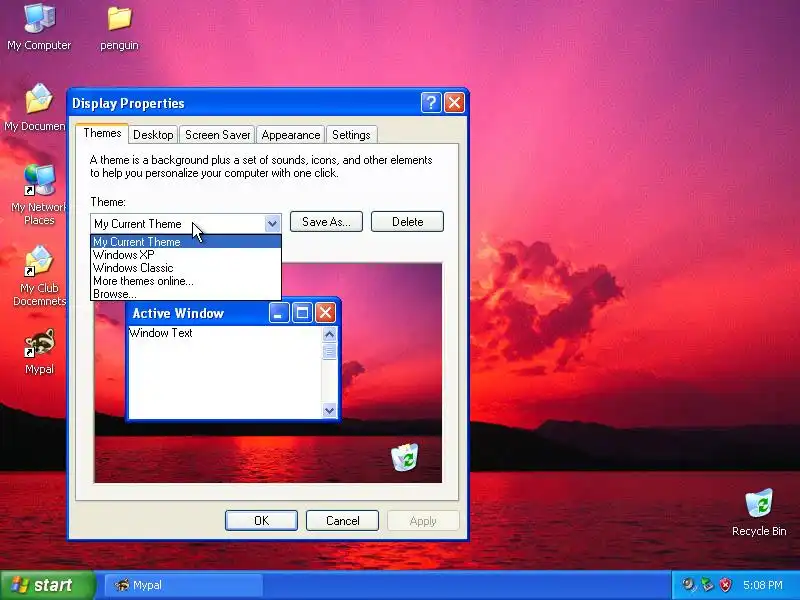Select the penguin folder icon
The image size is (800, 600).
[x=119, y=28]
